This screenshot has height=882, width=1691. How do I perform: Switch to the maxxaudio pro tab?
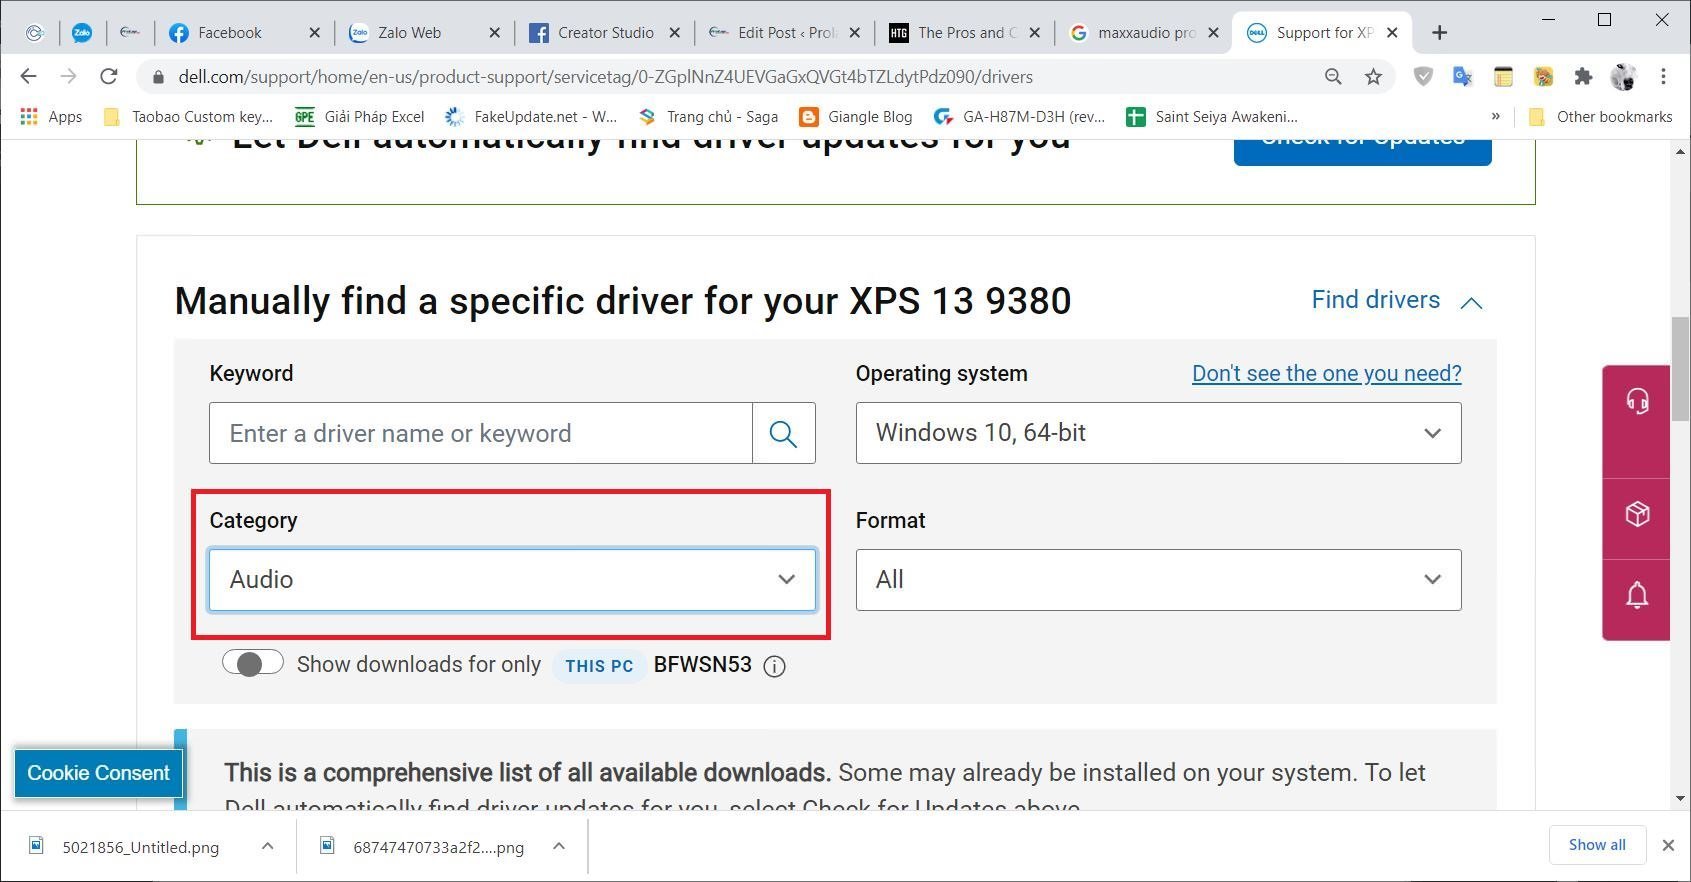[1145, 33]
